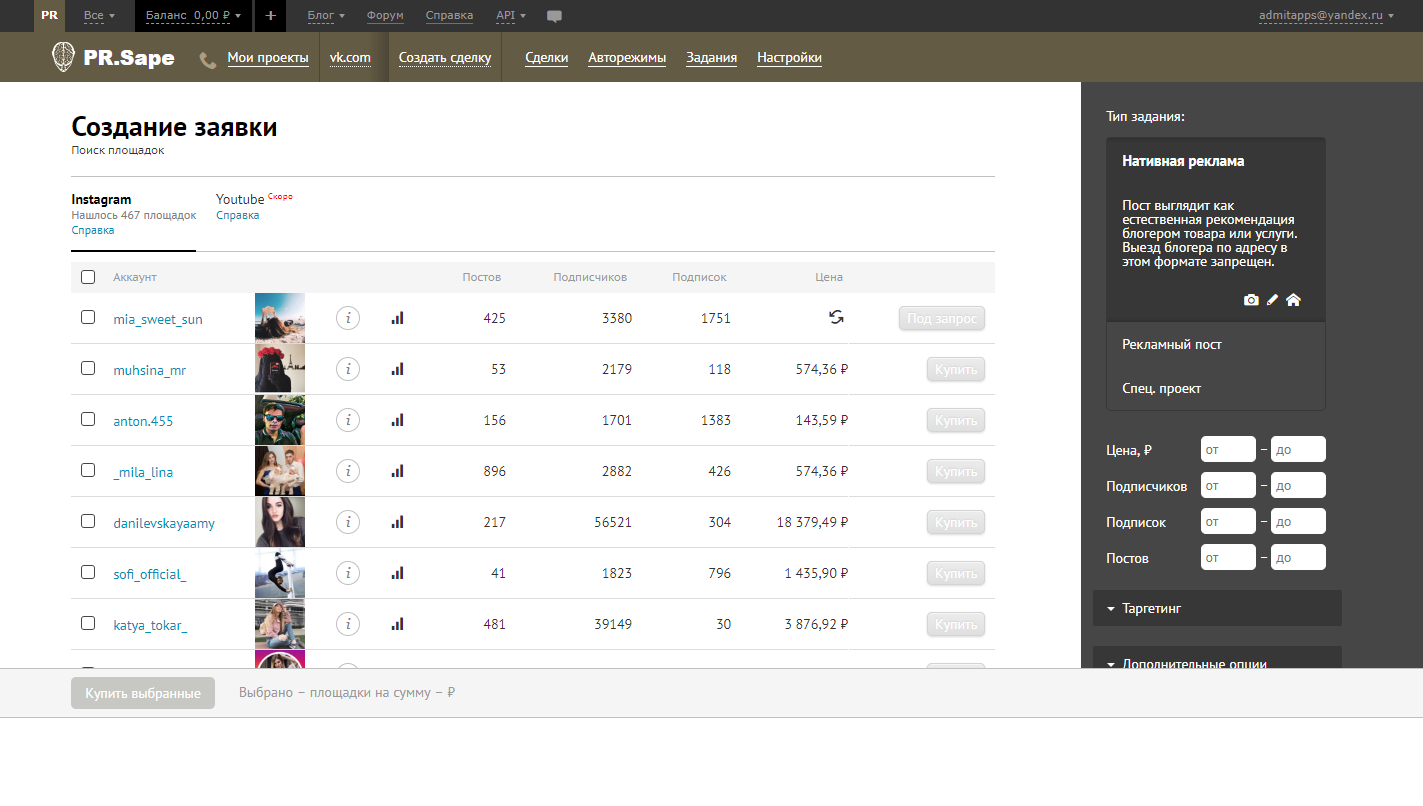Tick the checkbox for anton.455
Viewport: 1423px width, 806px height.
(88, 419)
